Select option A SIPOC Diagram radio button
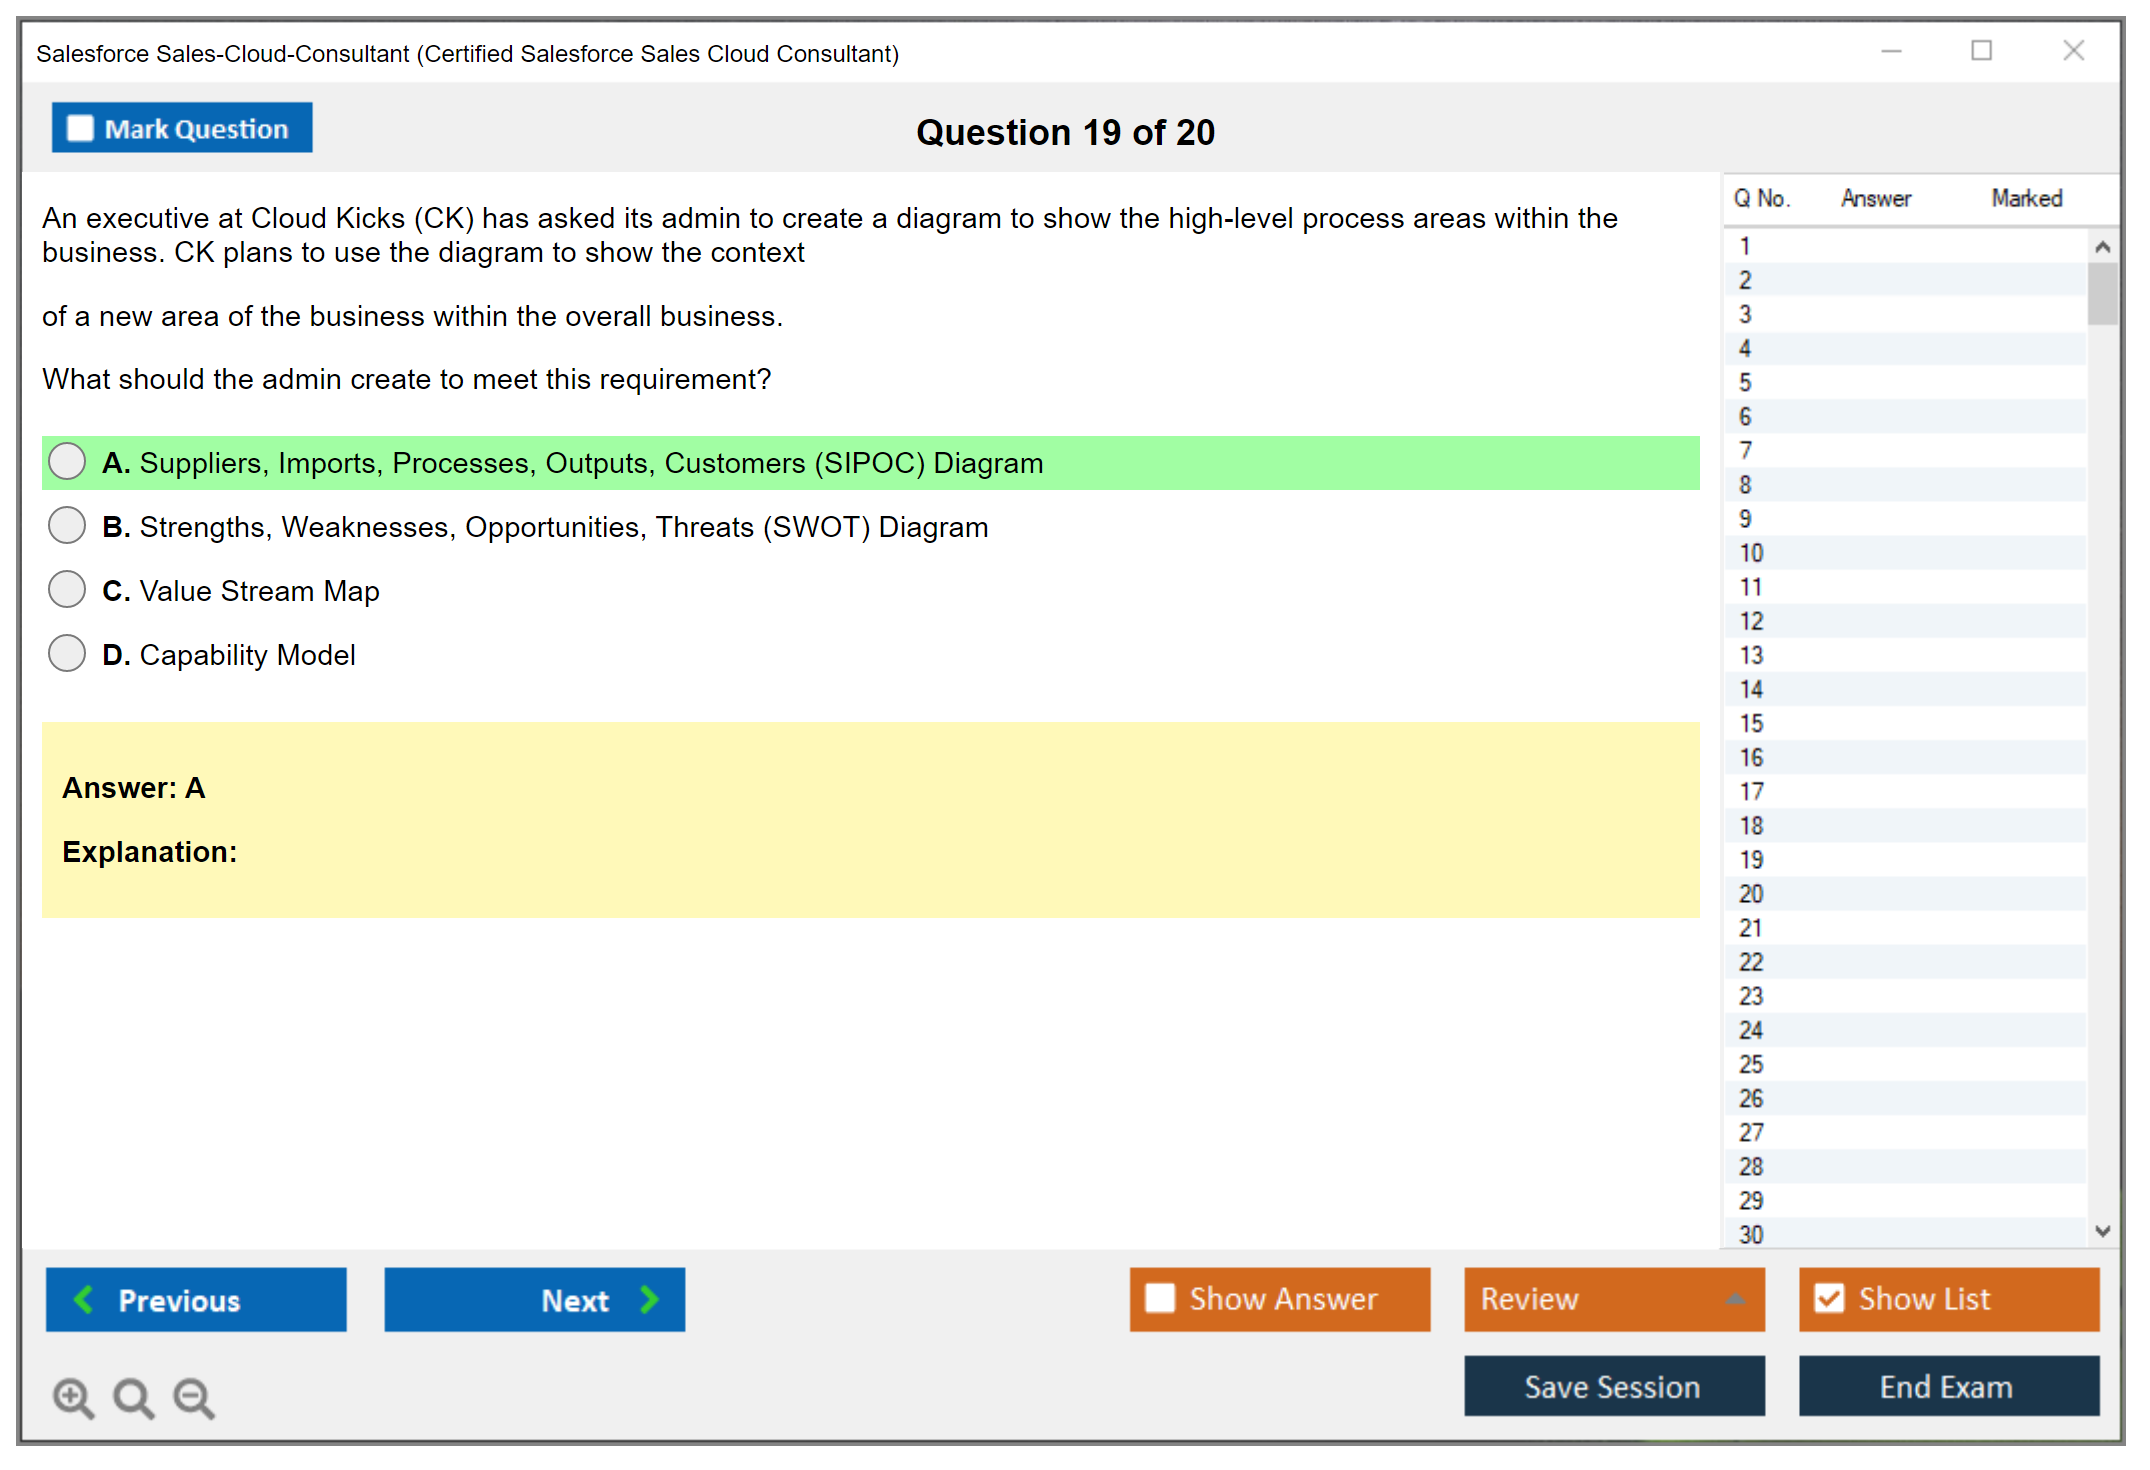Image resolution: width=2150 pixels, height=1470 pixels. pyautogui.click(x=67, y=462)
